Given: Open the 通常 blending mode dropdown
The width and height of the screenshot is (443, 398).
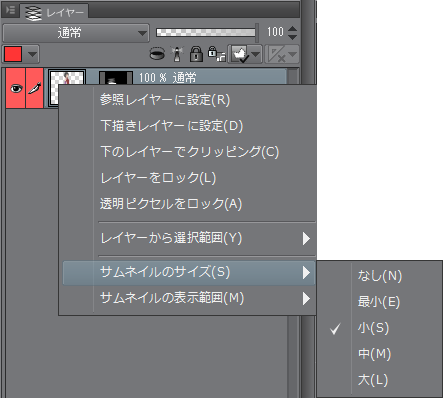Looking at the screenshot, I should click(x=76, y=33).
